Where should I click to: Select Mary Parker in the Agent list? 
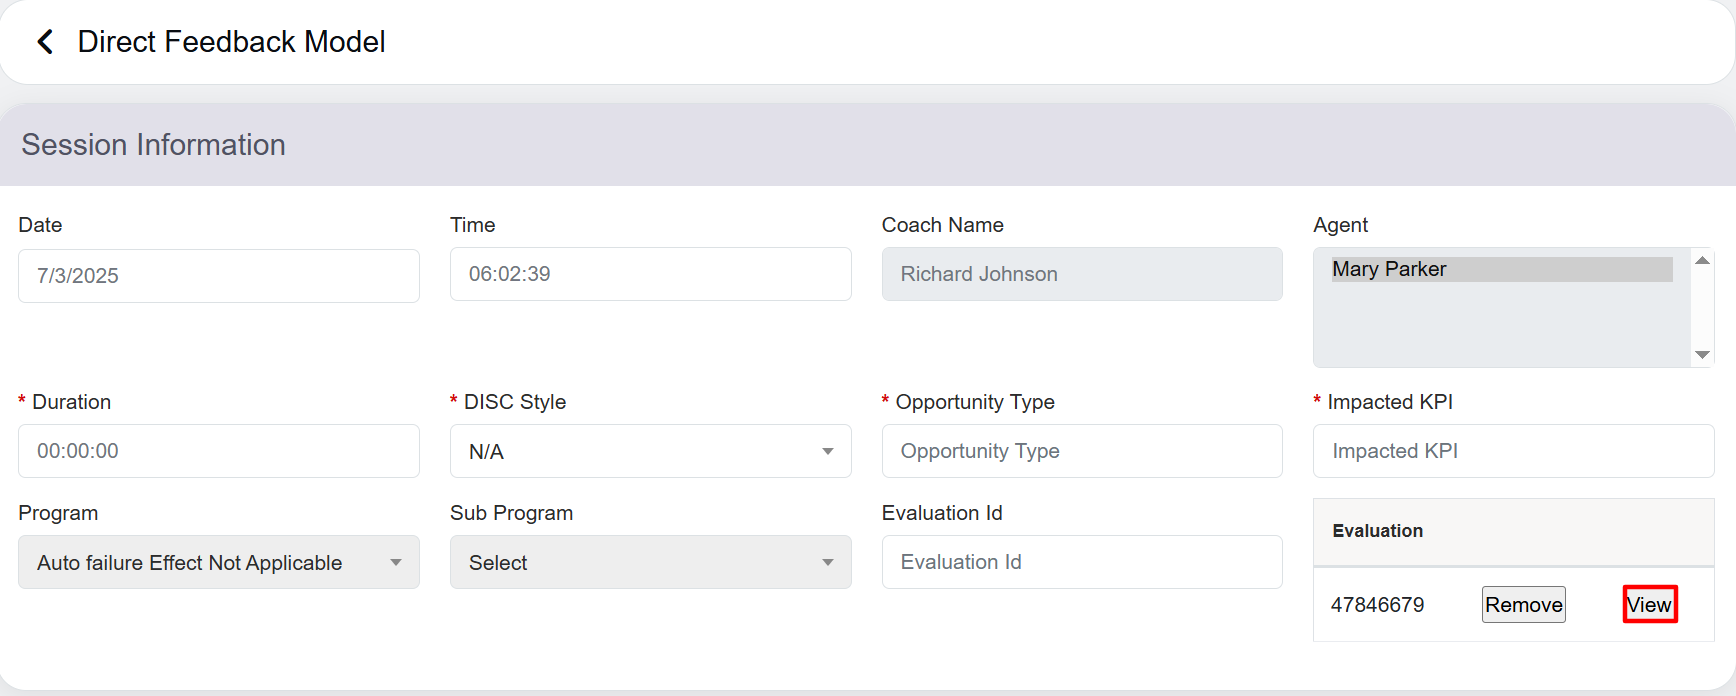[1500, 269]
